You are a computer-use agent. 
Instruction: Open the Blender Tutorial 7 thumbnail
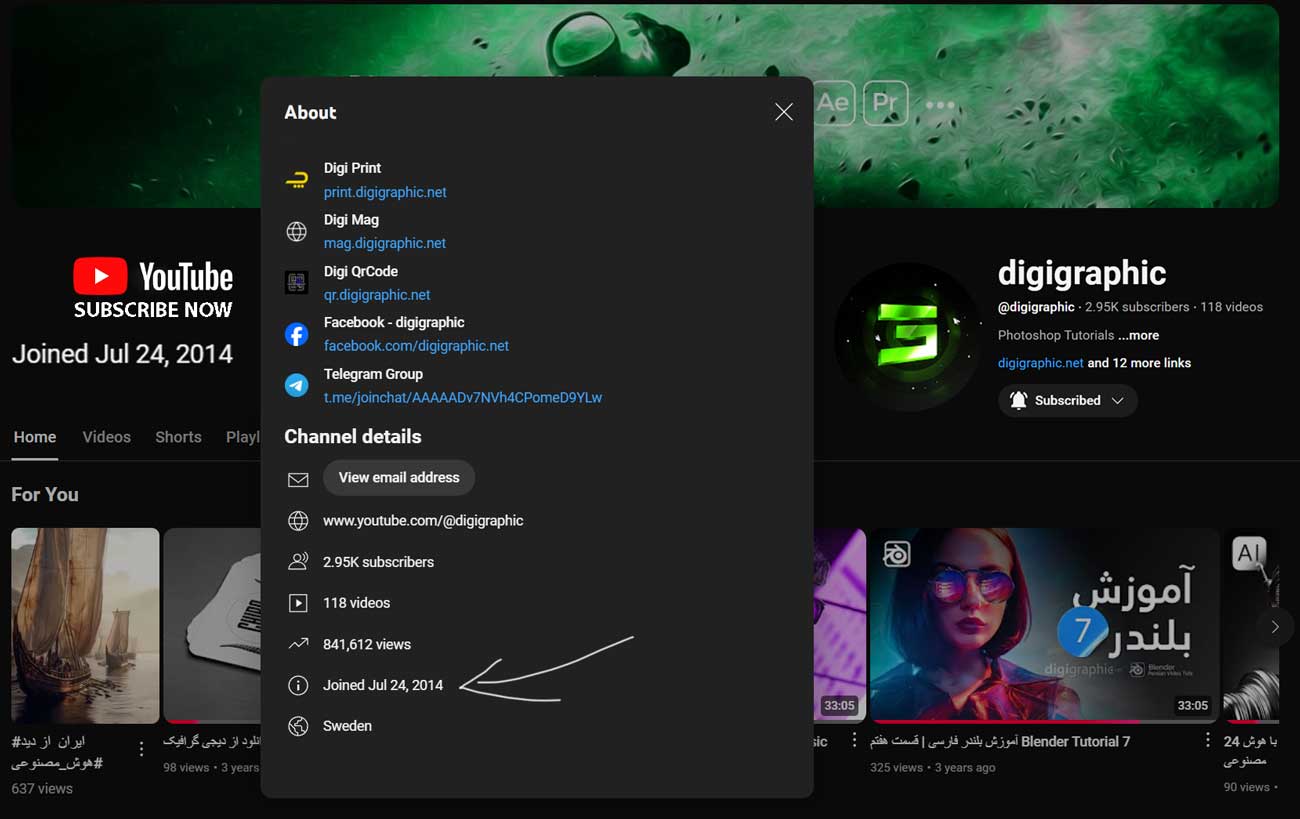(1044, 625)
